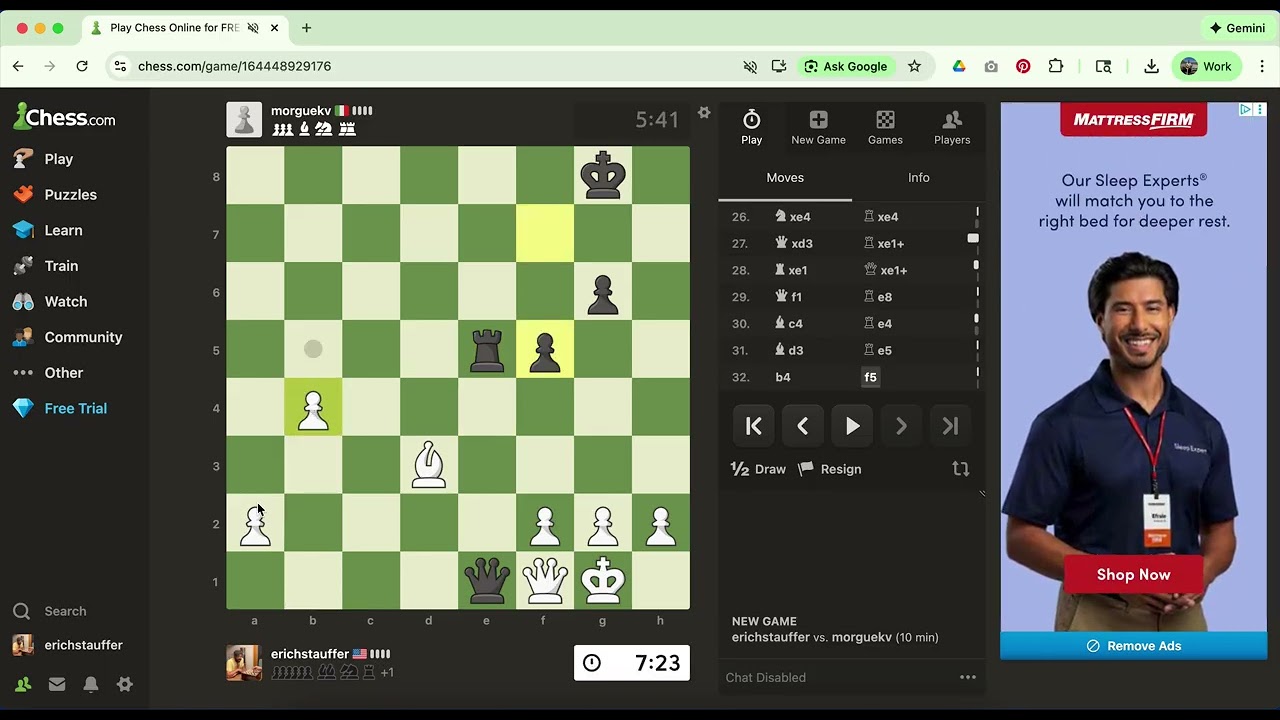Go to next move

click(901, 426)
